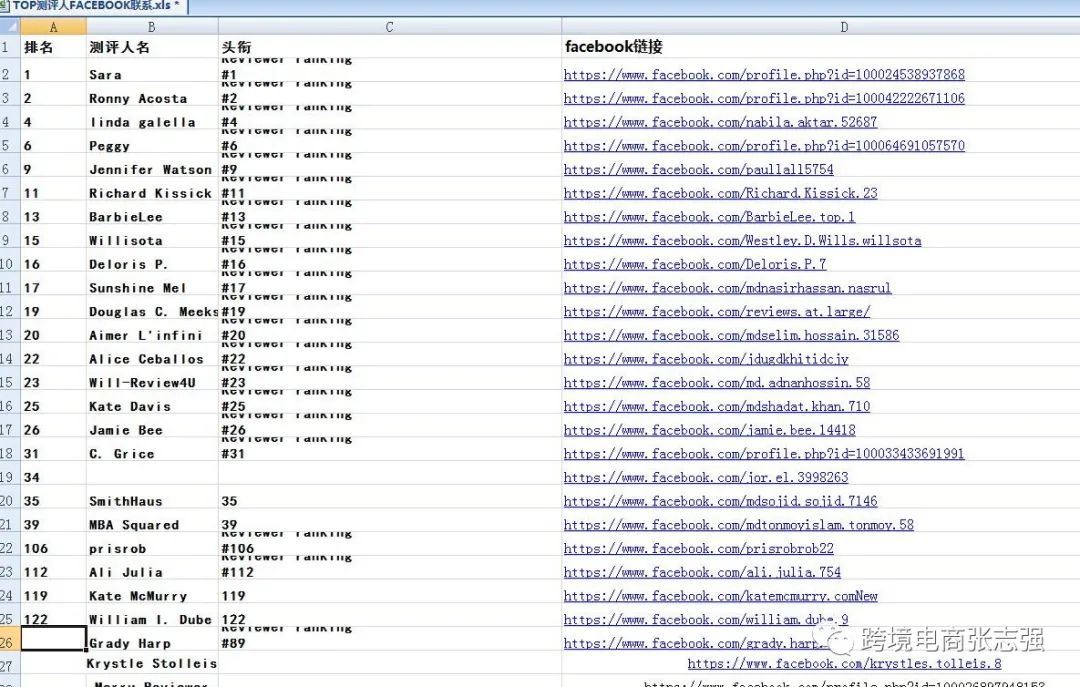This screenshot has height=687, width=1080.
Task: Select column C header
Action: click(389, 27)
